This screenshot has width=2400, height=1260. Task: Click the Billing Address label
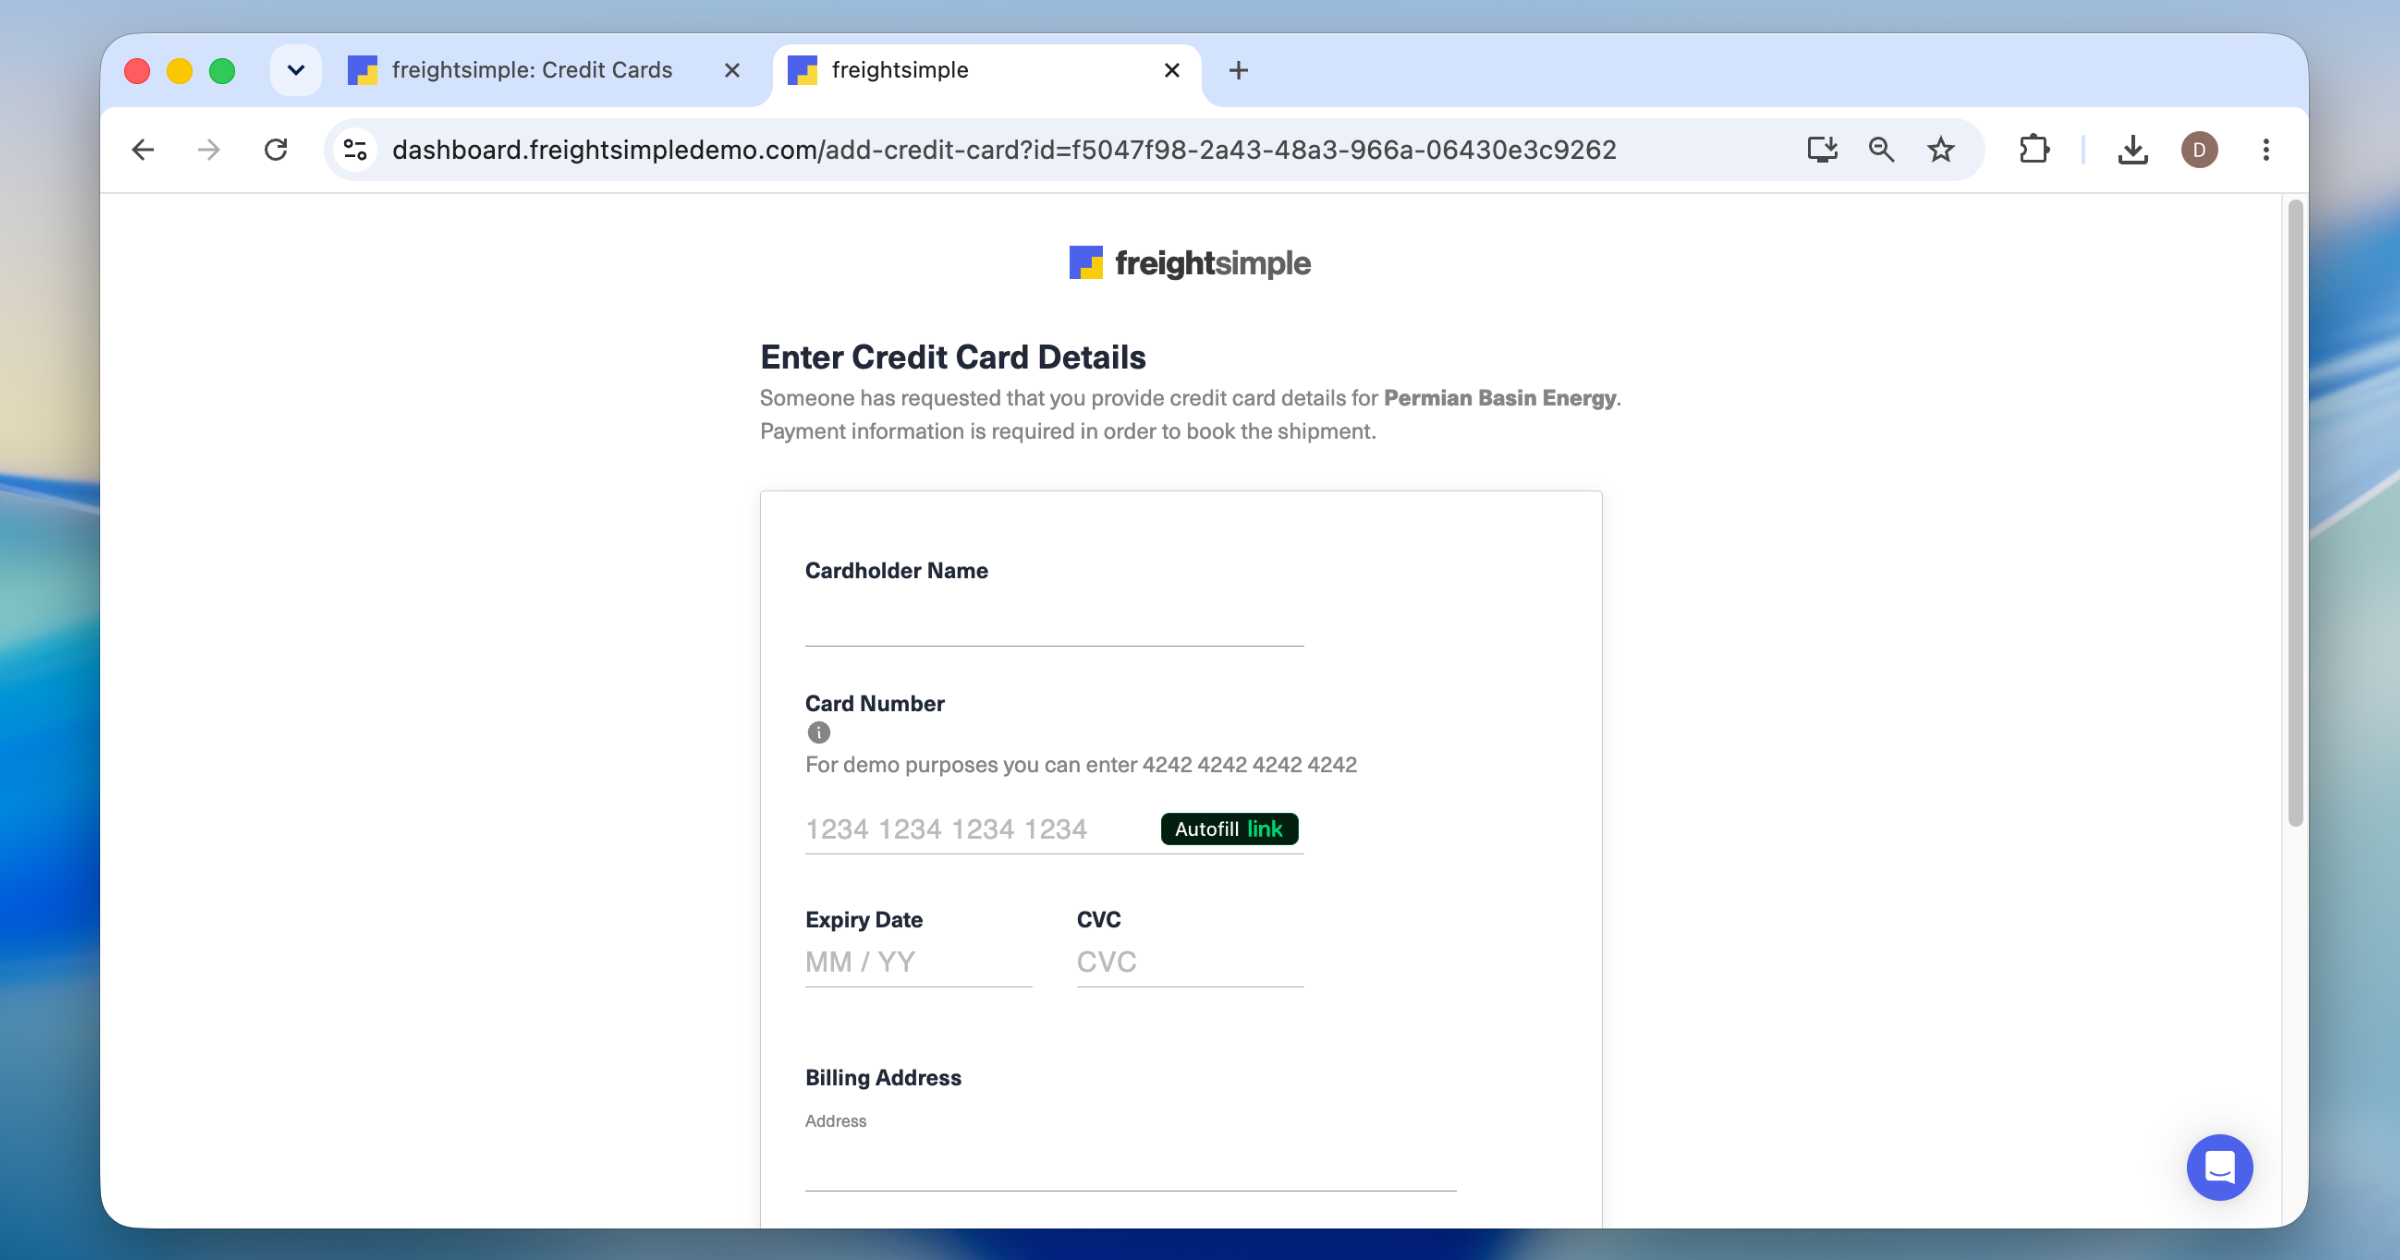tap(883, 1078)
